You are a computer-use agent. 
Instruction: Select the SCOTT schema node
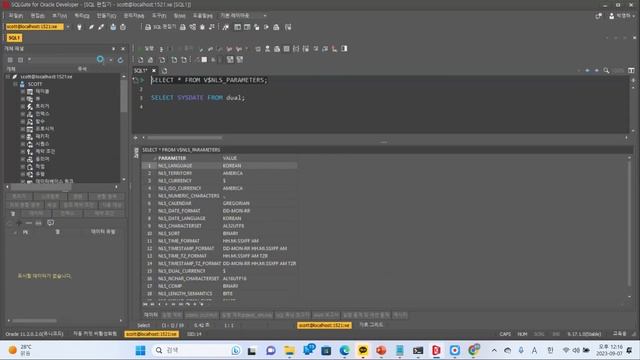coord(35,84)
